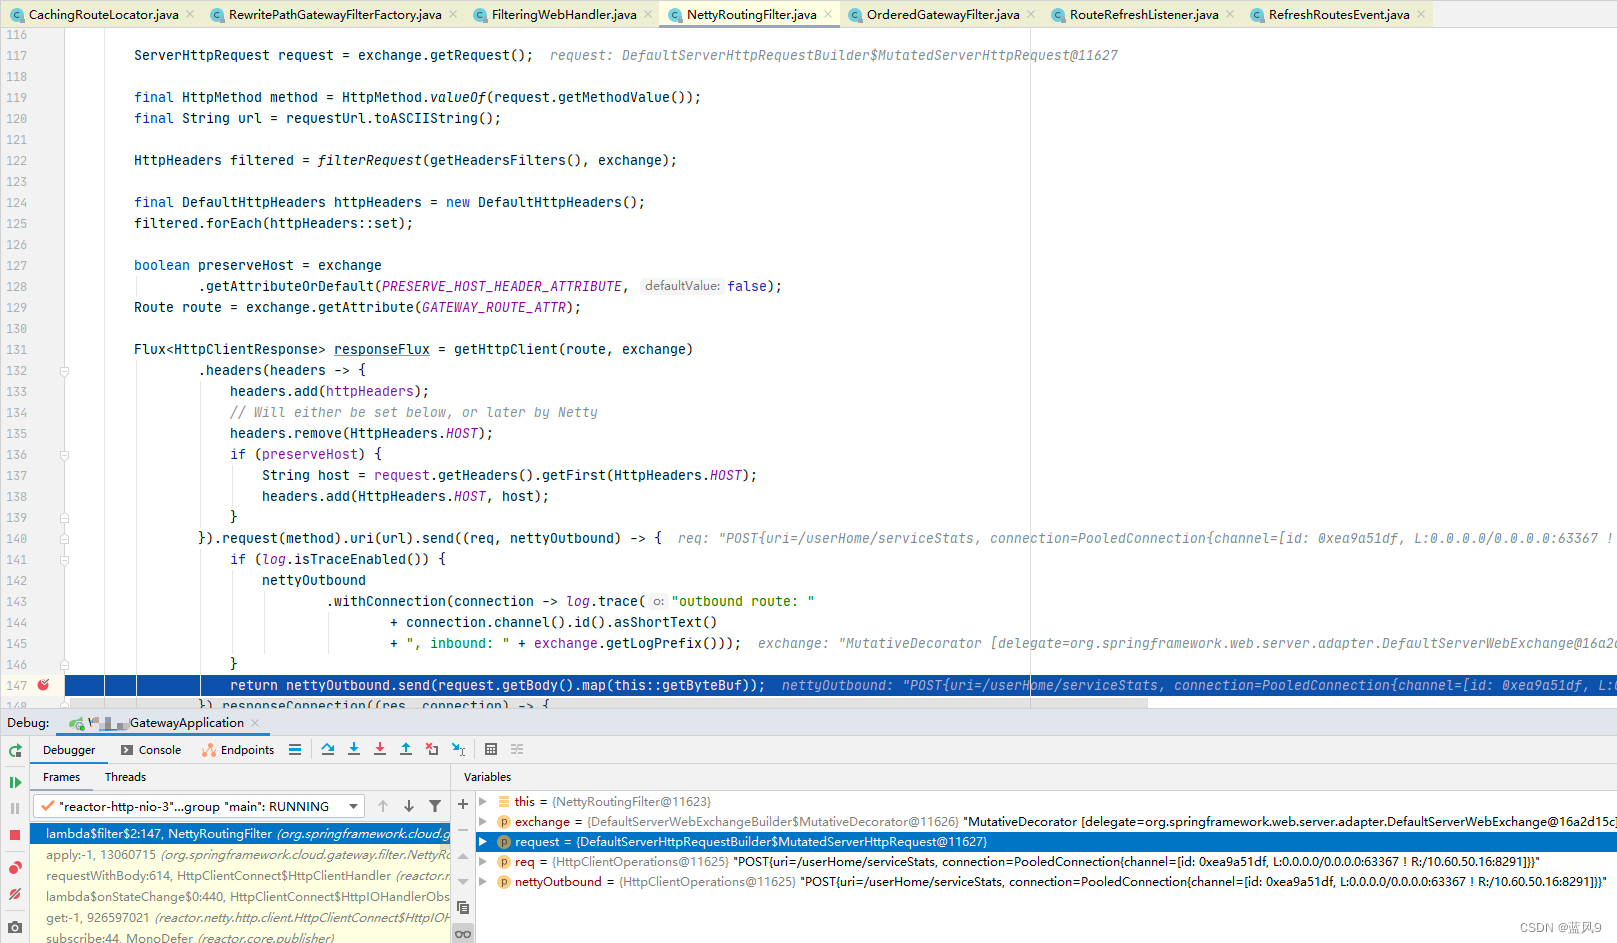
Task: Open the Endpoints tab
Action: (x=238, y=750)
